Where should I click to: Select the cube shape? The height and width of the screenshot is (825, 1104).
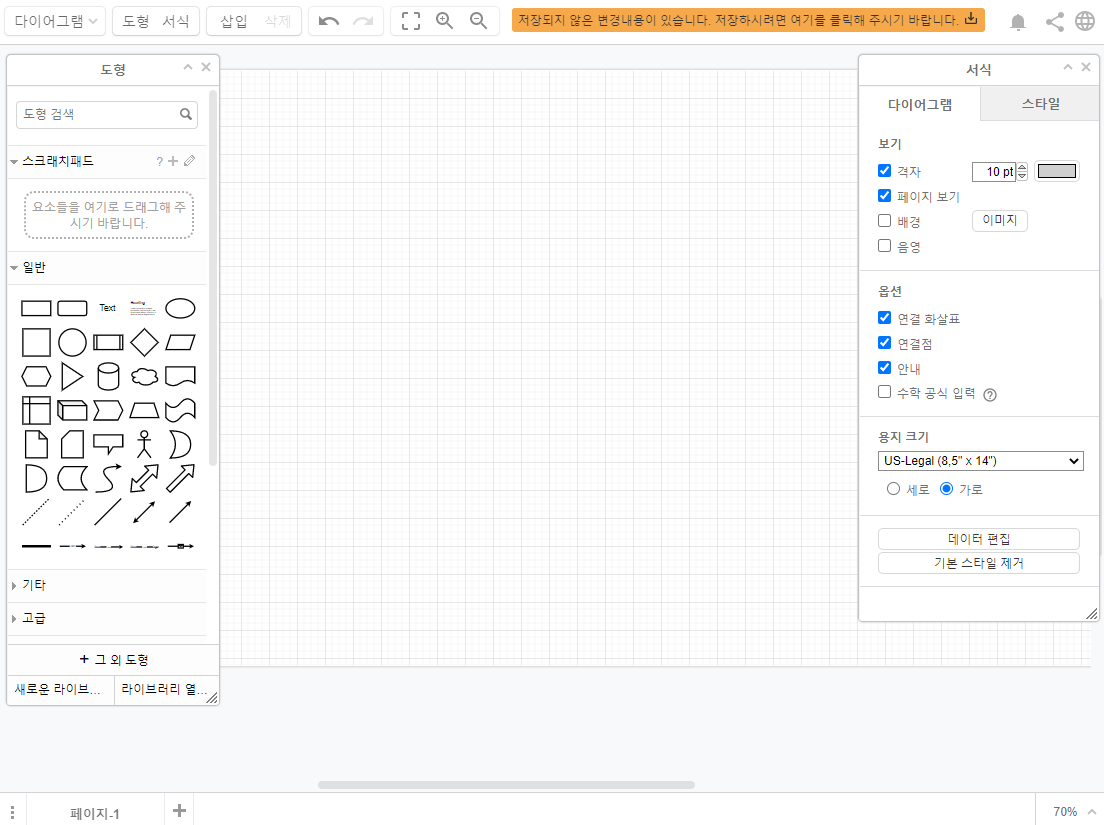pyautogui.click(x=72, y=410)
